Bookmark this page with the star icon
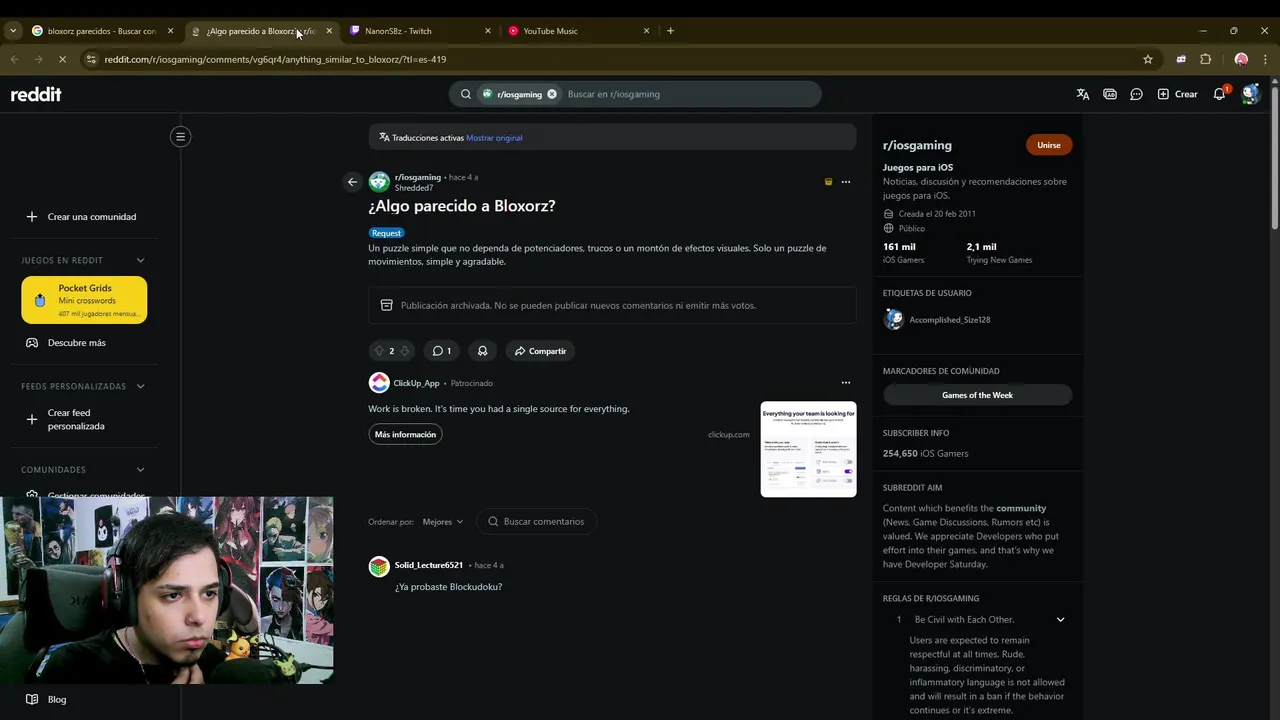 [1148, 59]
